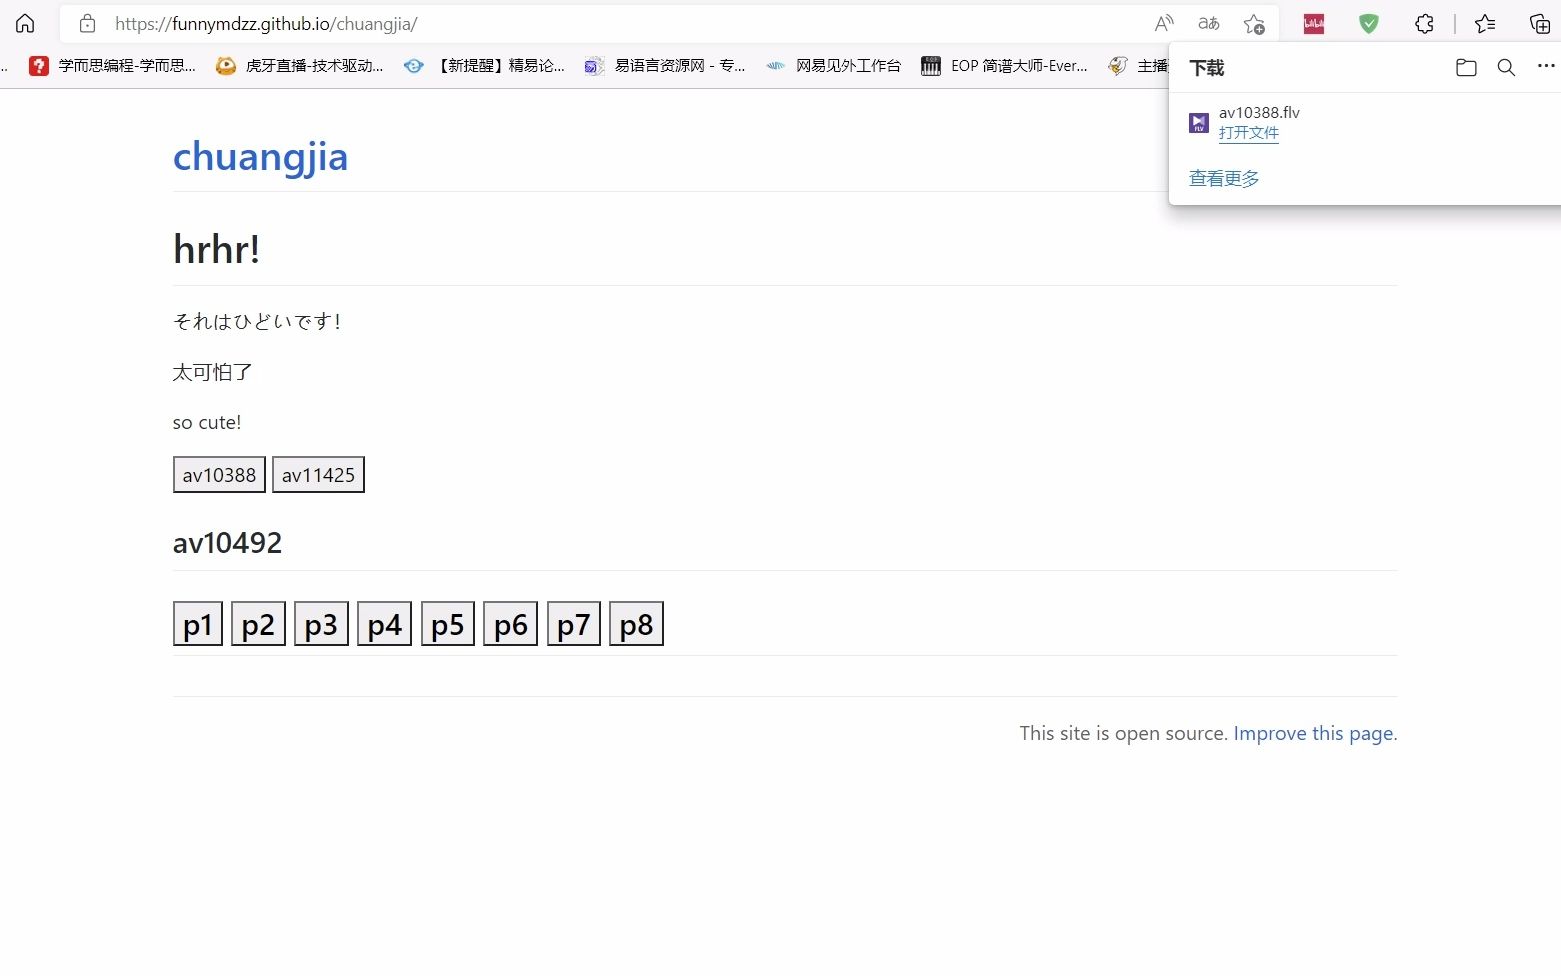The height and width of the screenshot is (976, 1561).
Task: Open the Translate page icon
Action: (1209, 23)
